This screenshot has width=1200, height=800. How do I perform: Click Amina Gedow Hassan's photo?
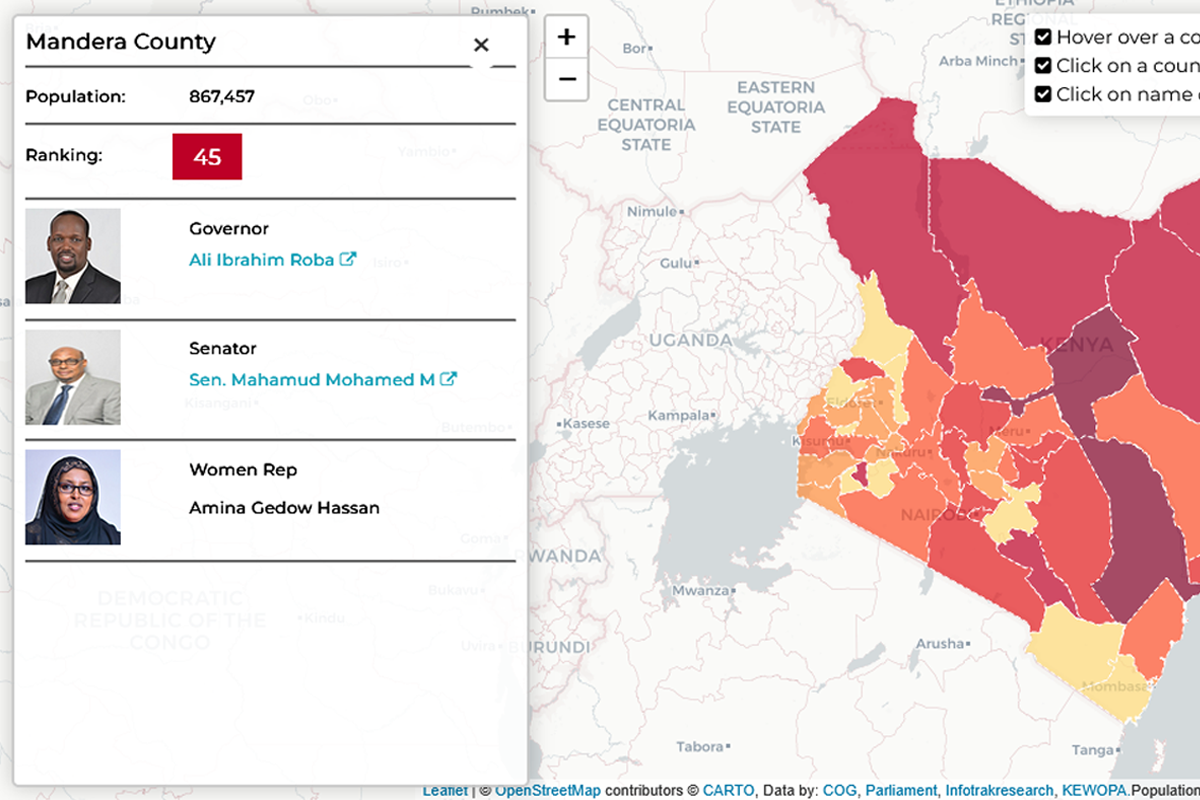click(73, 495)
